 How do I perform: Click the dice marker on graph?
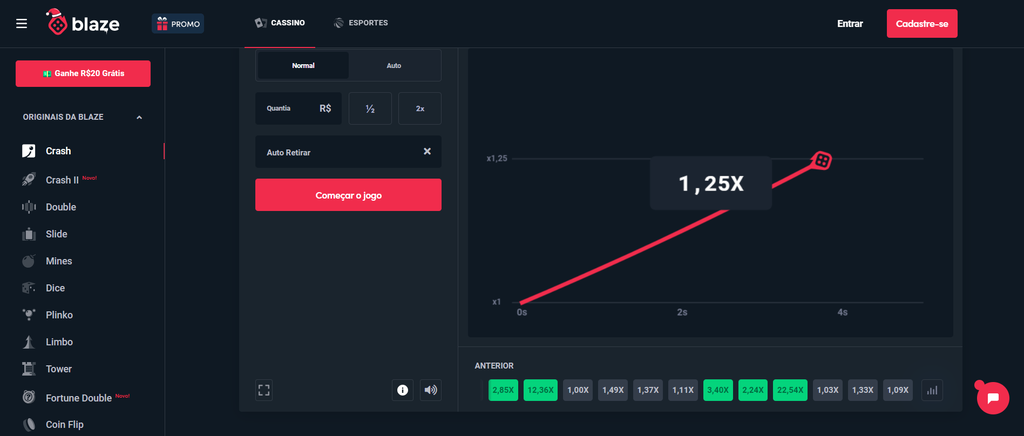coord(823,160)
